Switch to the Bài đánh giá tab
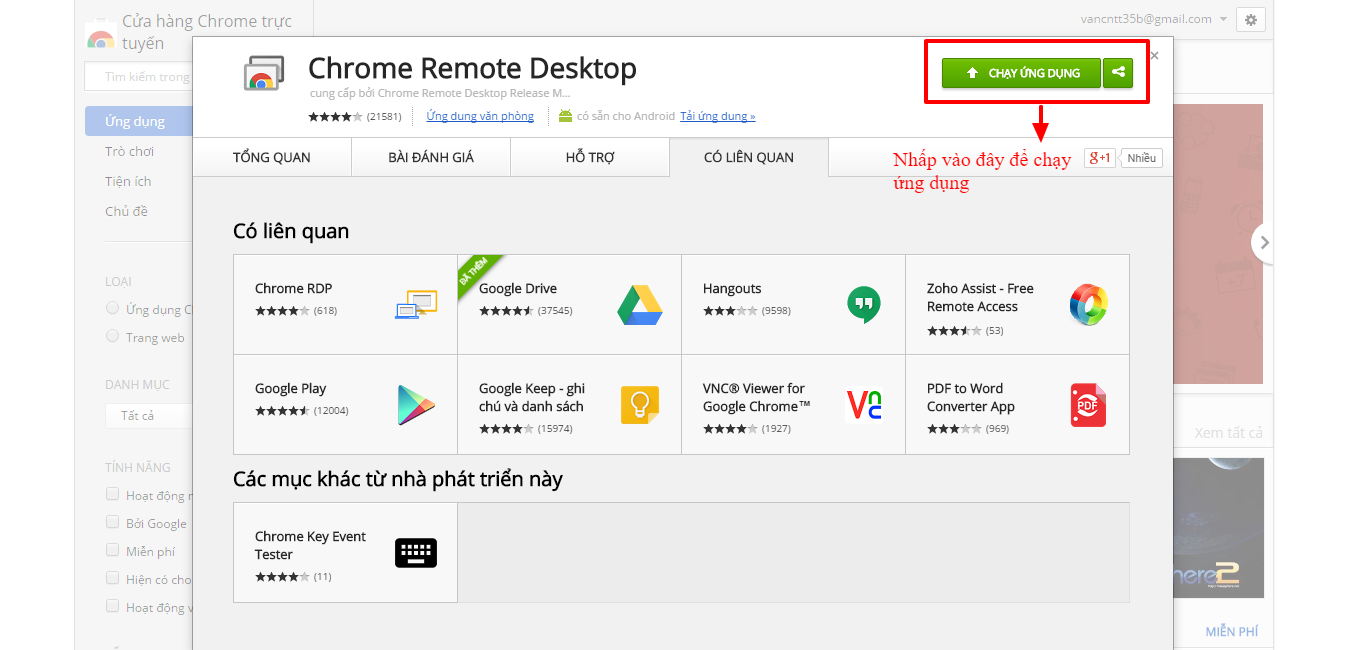Image resolution: width=1349 pixels, height=650 pixels. click(x=431, y=157)
